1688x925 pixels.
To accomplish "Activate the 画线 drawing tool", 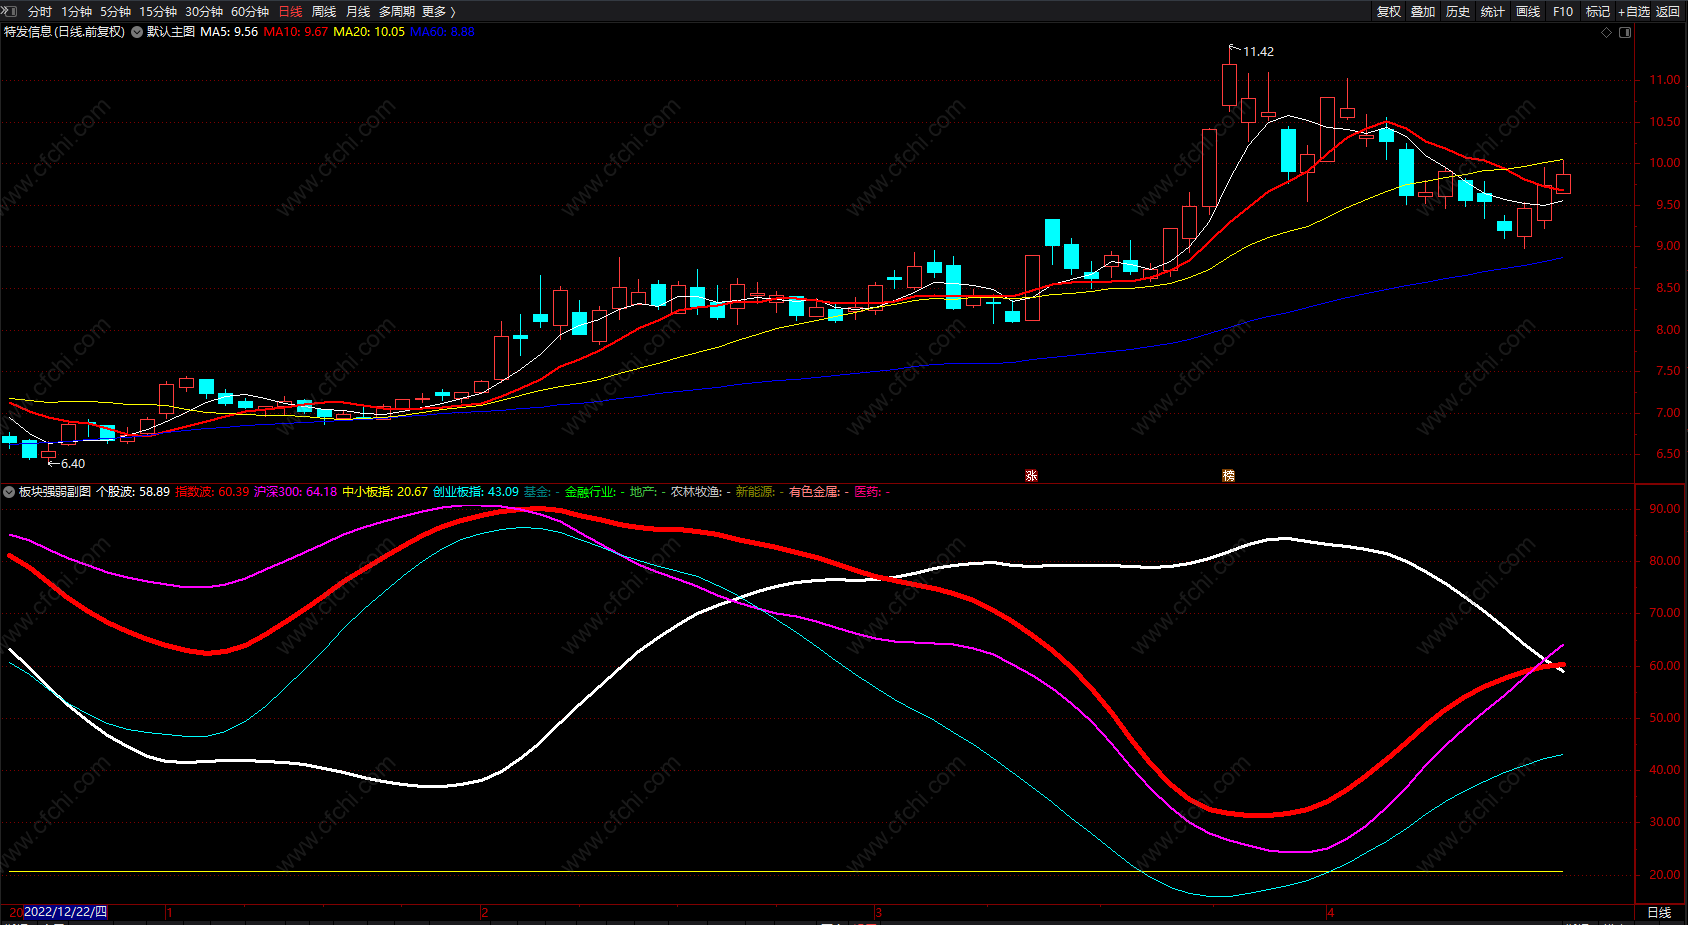I will [x=1528, y=12].
